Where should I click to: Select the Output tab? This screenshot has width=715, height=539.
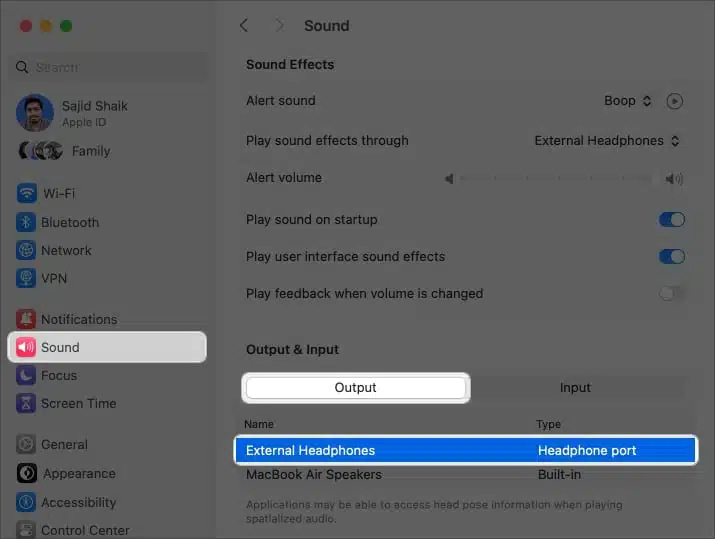pos(355,387)
